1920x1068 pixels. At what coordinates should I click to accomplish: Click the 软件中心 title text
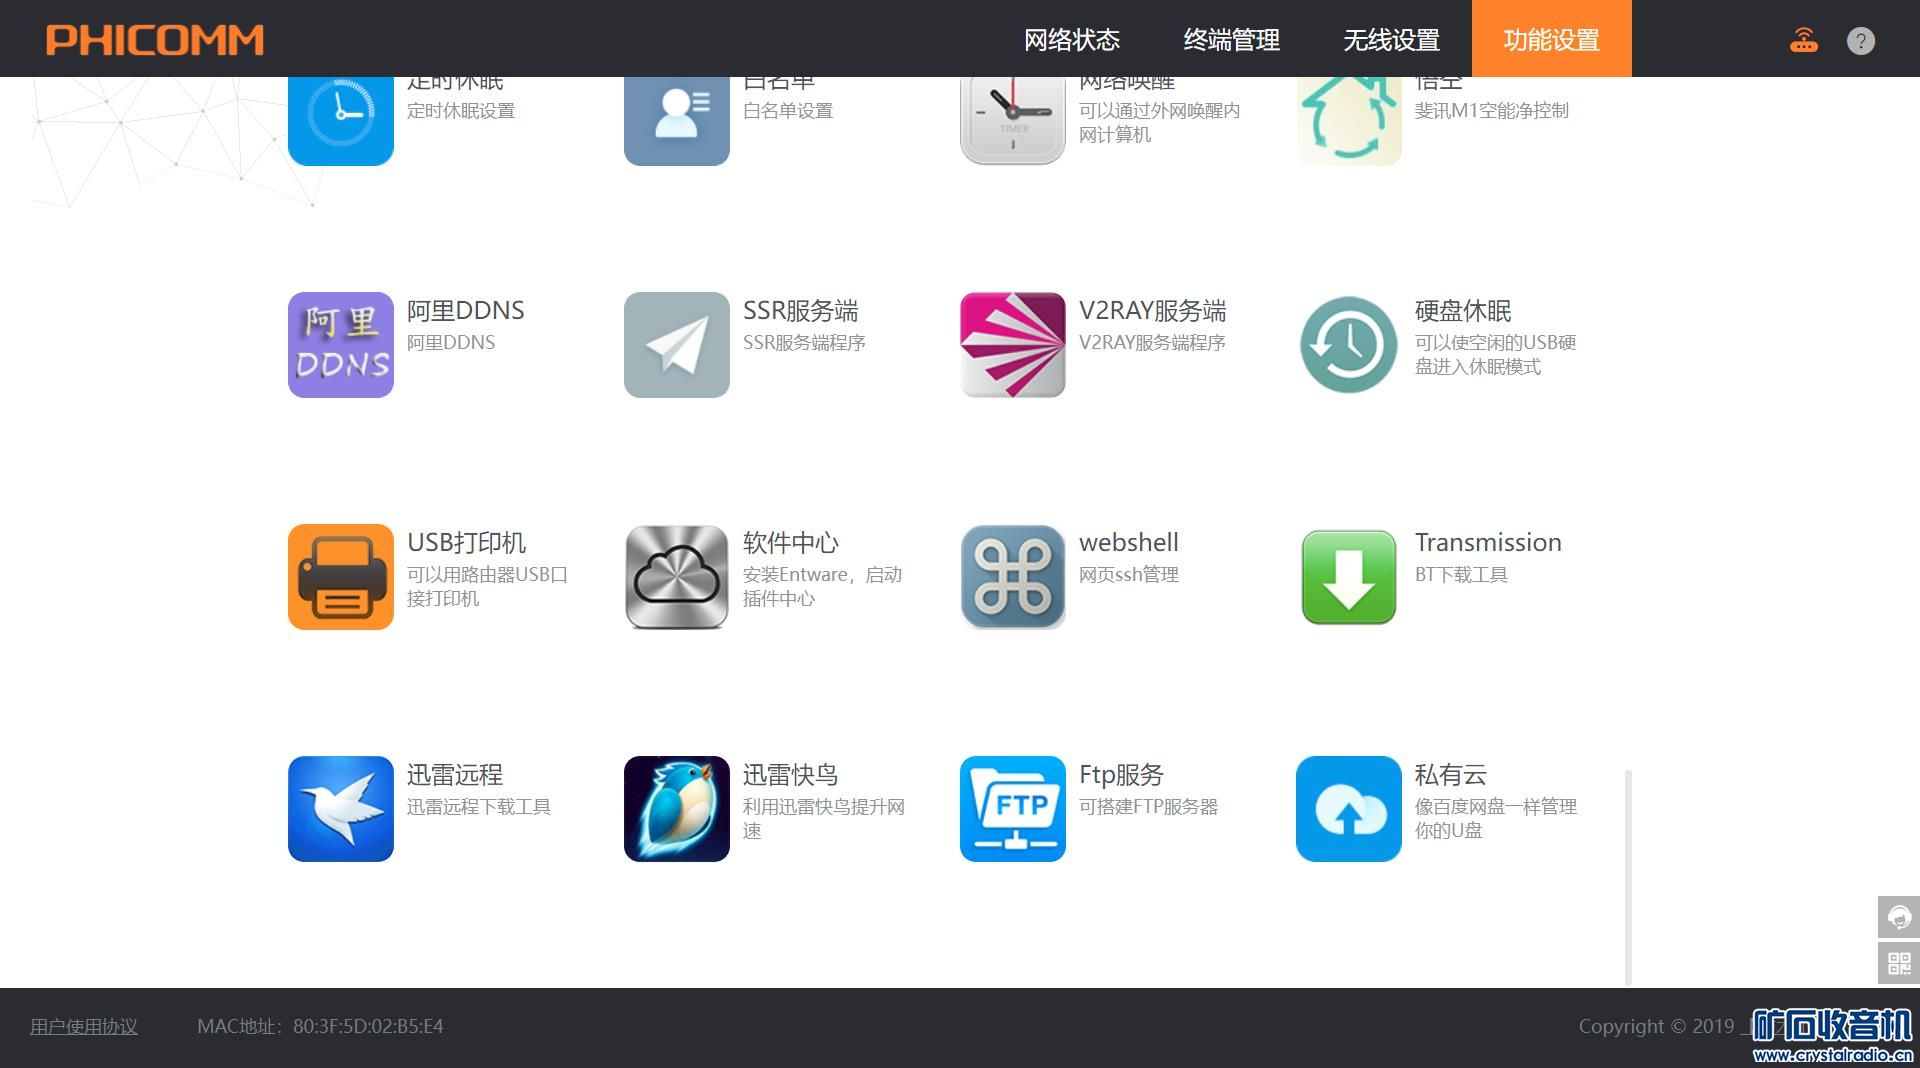(791, 543)
